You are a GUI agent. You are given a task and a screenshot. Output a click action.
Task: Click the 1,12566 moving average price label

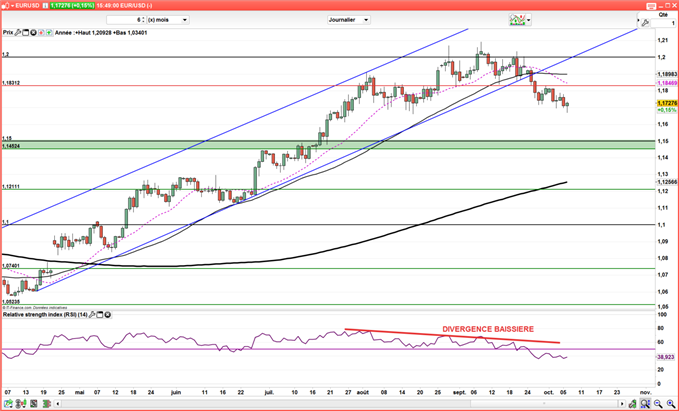[x=667, y=182]
